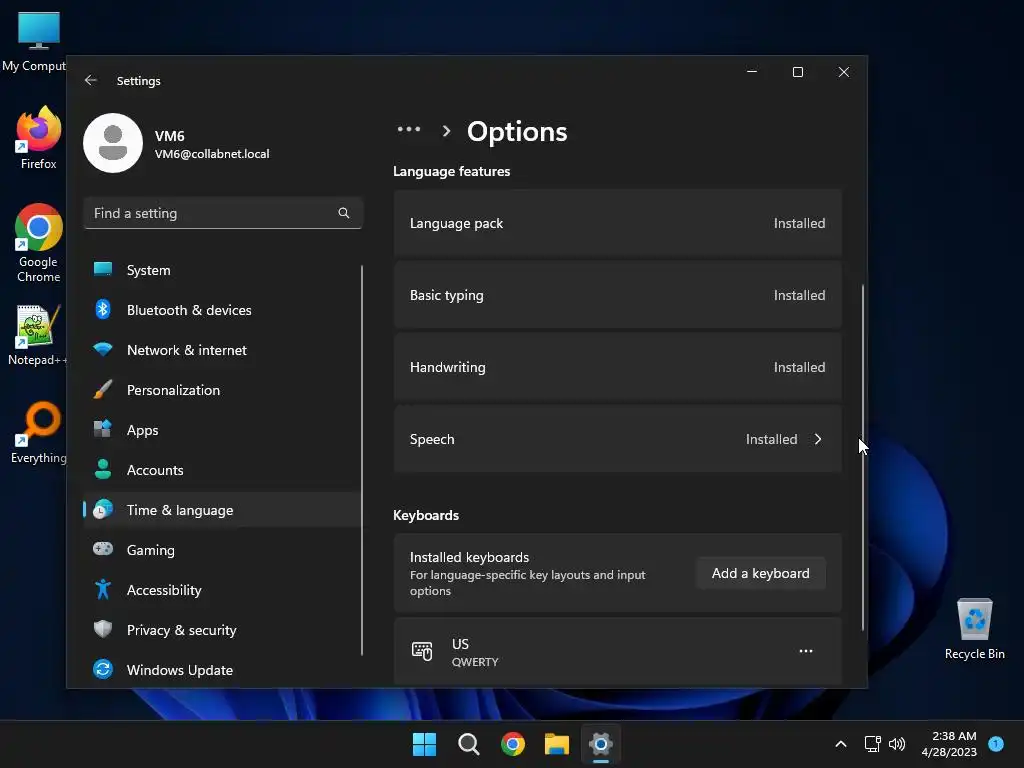Open Windows Update category
Image resolution: width=1024 pixels, height=768 pixels.
[222, 669]
